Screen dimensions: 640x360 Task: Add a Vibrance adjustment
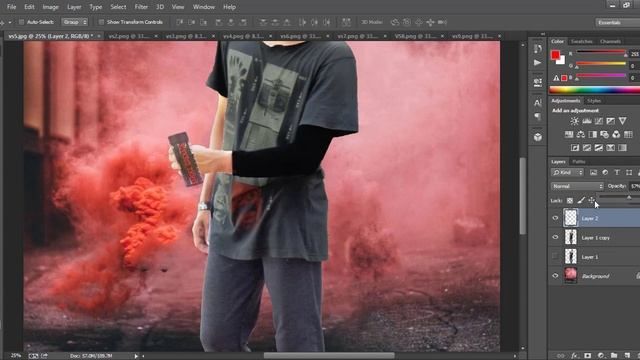622,121
